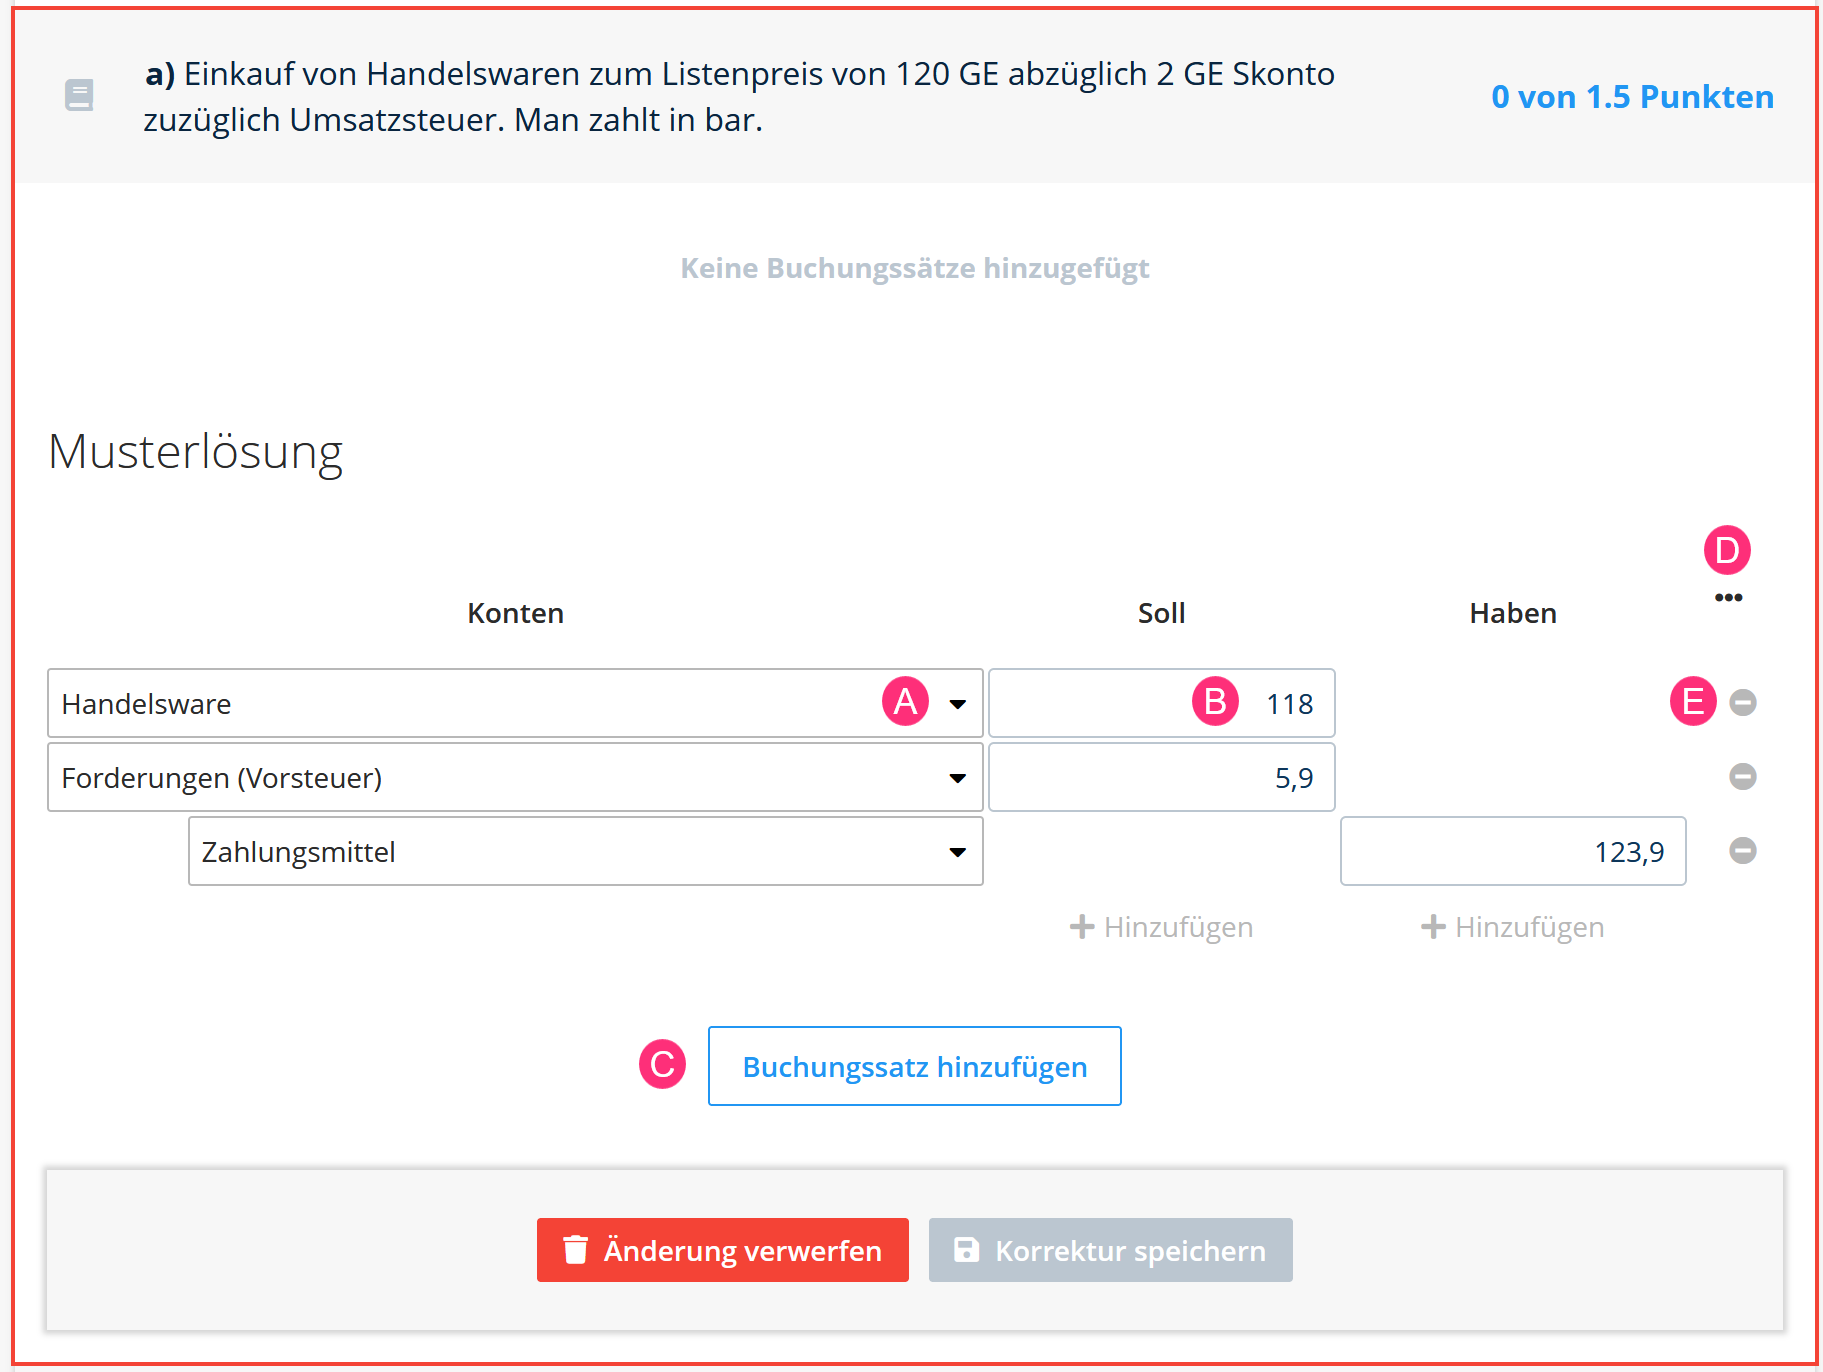Click the Soll field containing 118
Image resolution: width=1823 pixels, height=1372 pixels.
tap(1162, 703)
